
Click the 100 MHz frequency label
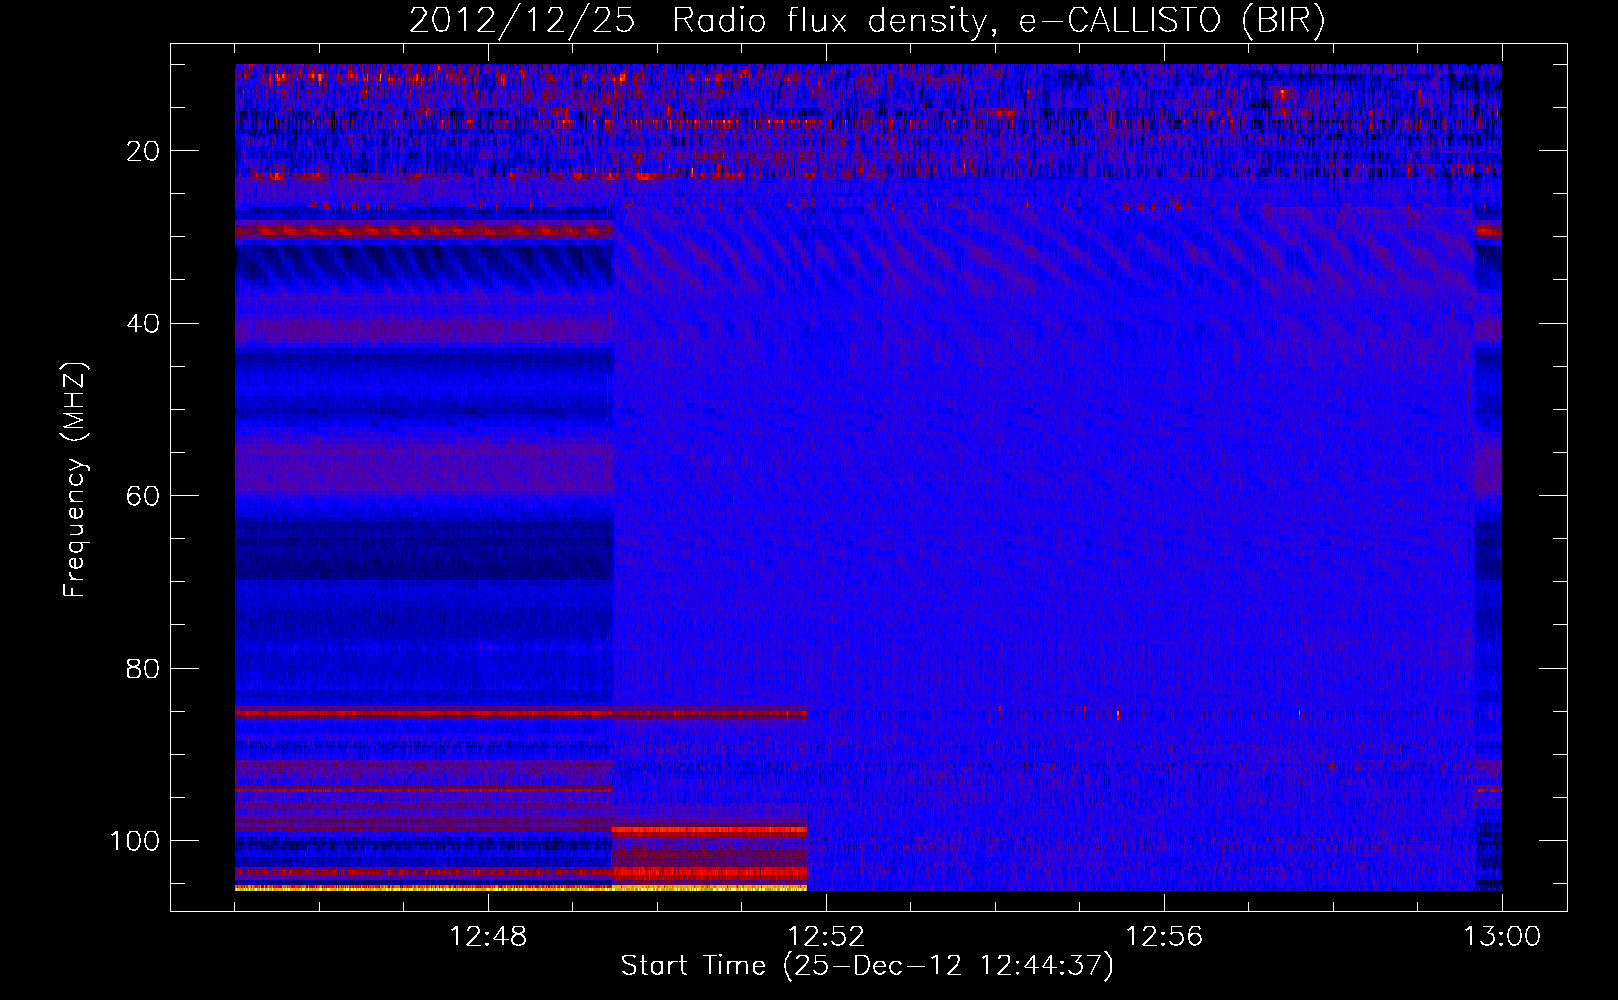(135, 841)
